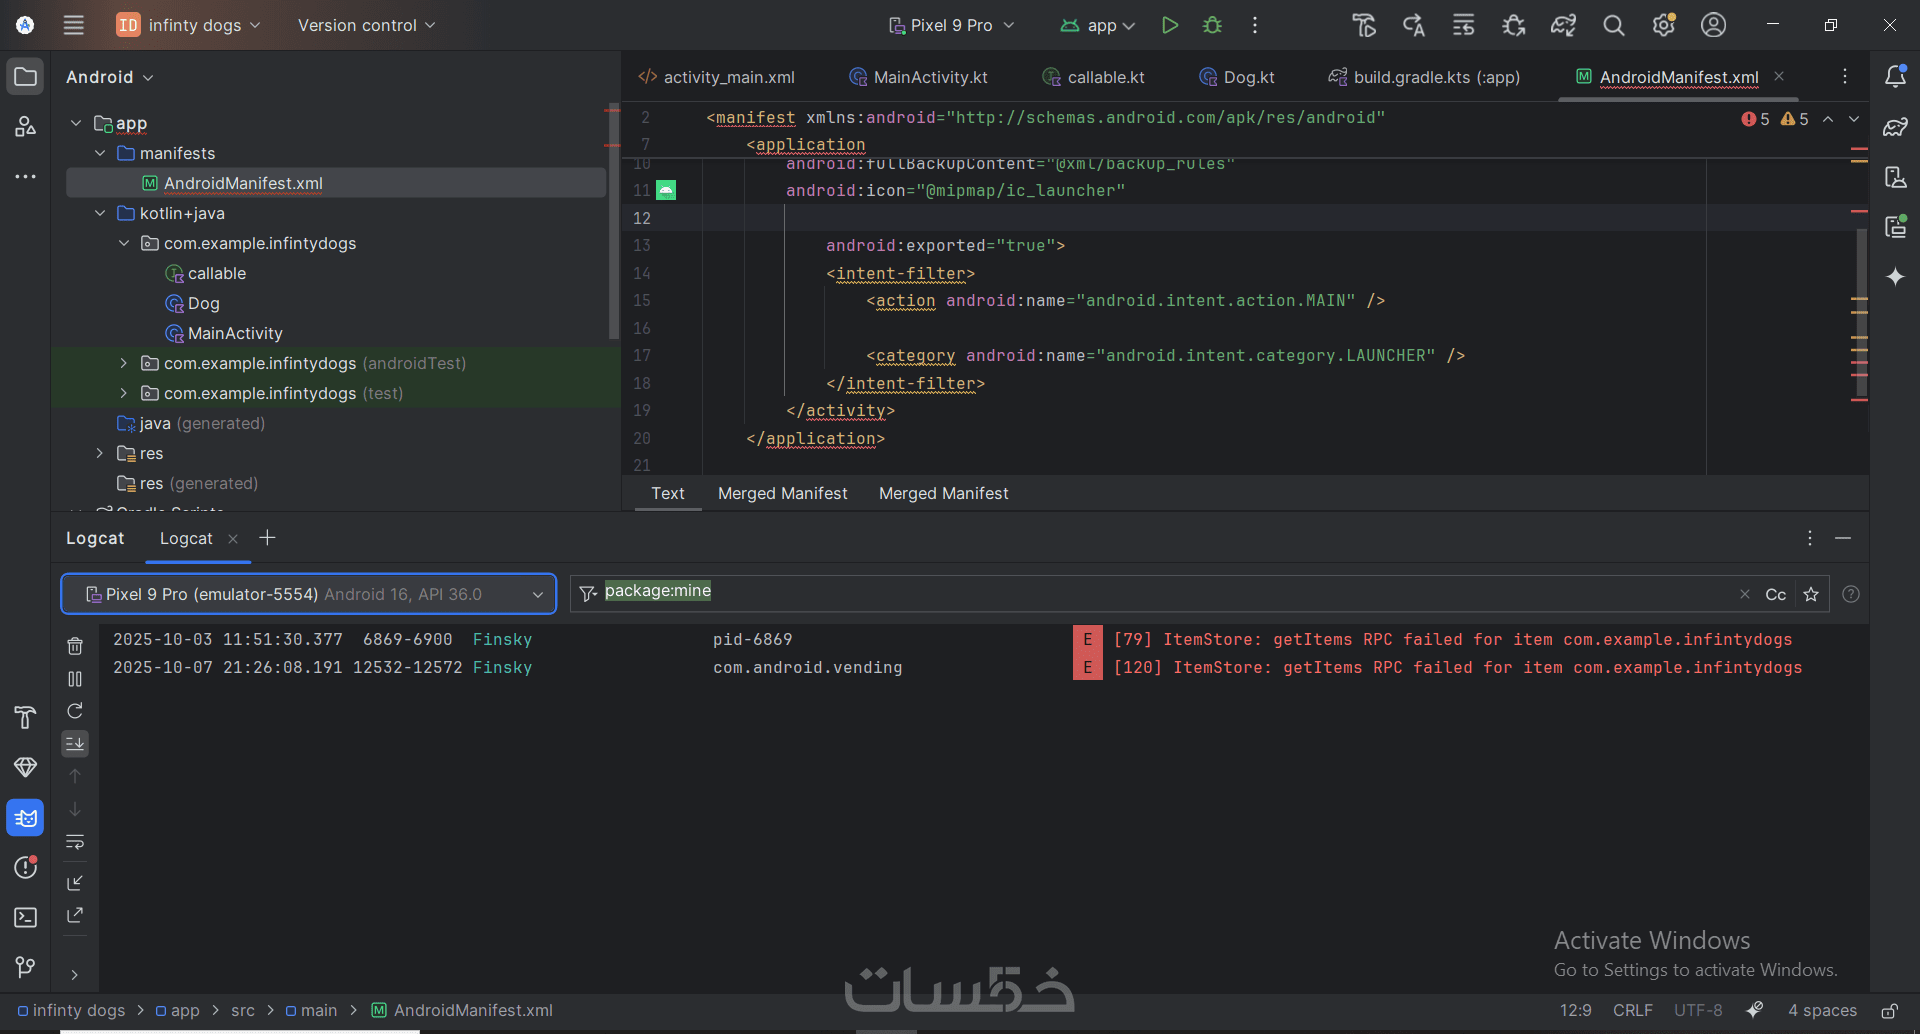Collapse the manifests folder
1920x1034 pixels.
coord(100,153)
